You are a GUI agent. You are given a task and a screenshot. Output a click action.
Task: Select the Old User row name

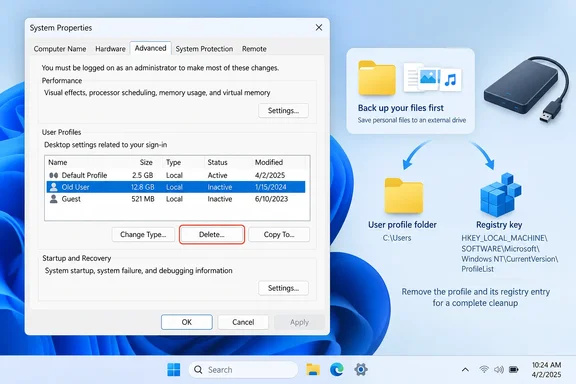tap(75, 187)
